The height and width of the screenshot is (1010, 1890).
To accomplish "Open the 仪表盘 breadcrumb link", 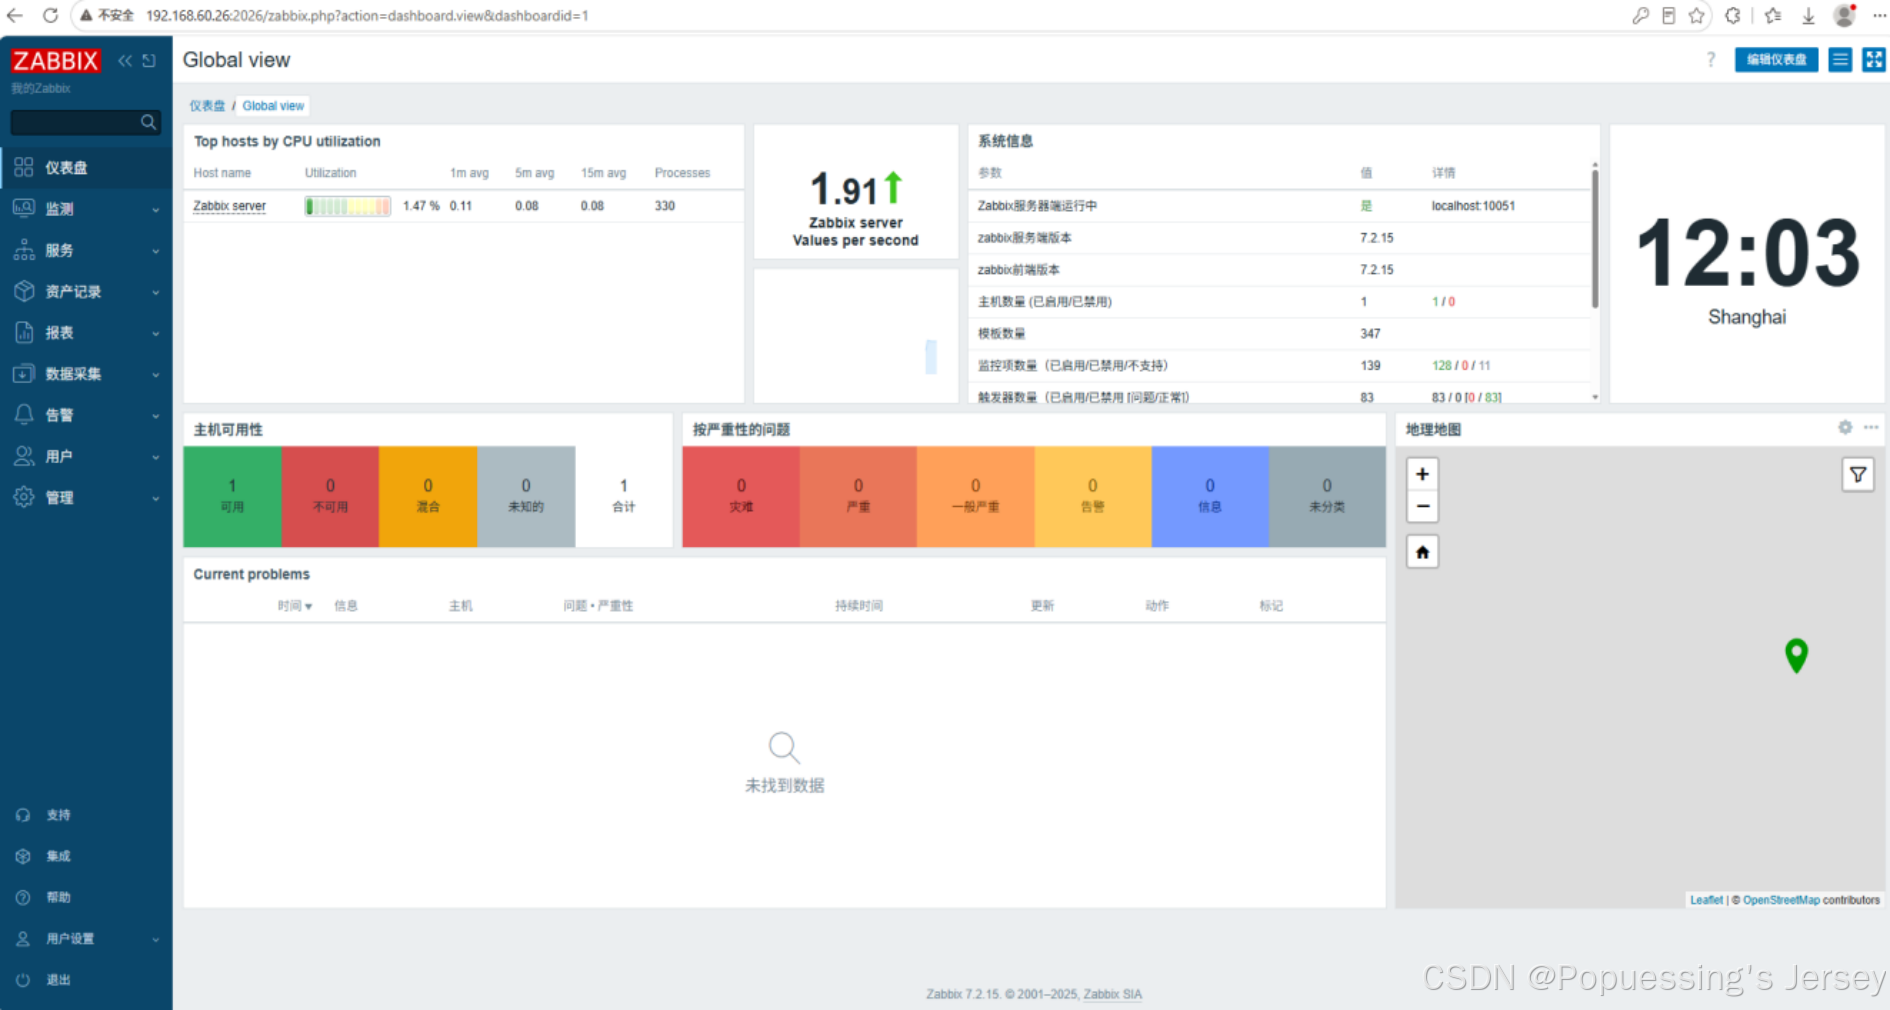I will point(207,106).
